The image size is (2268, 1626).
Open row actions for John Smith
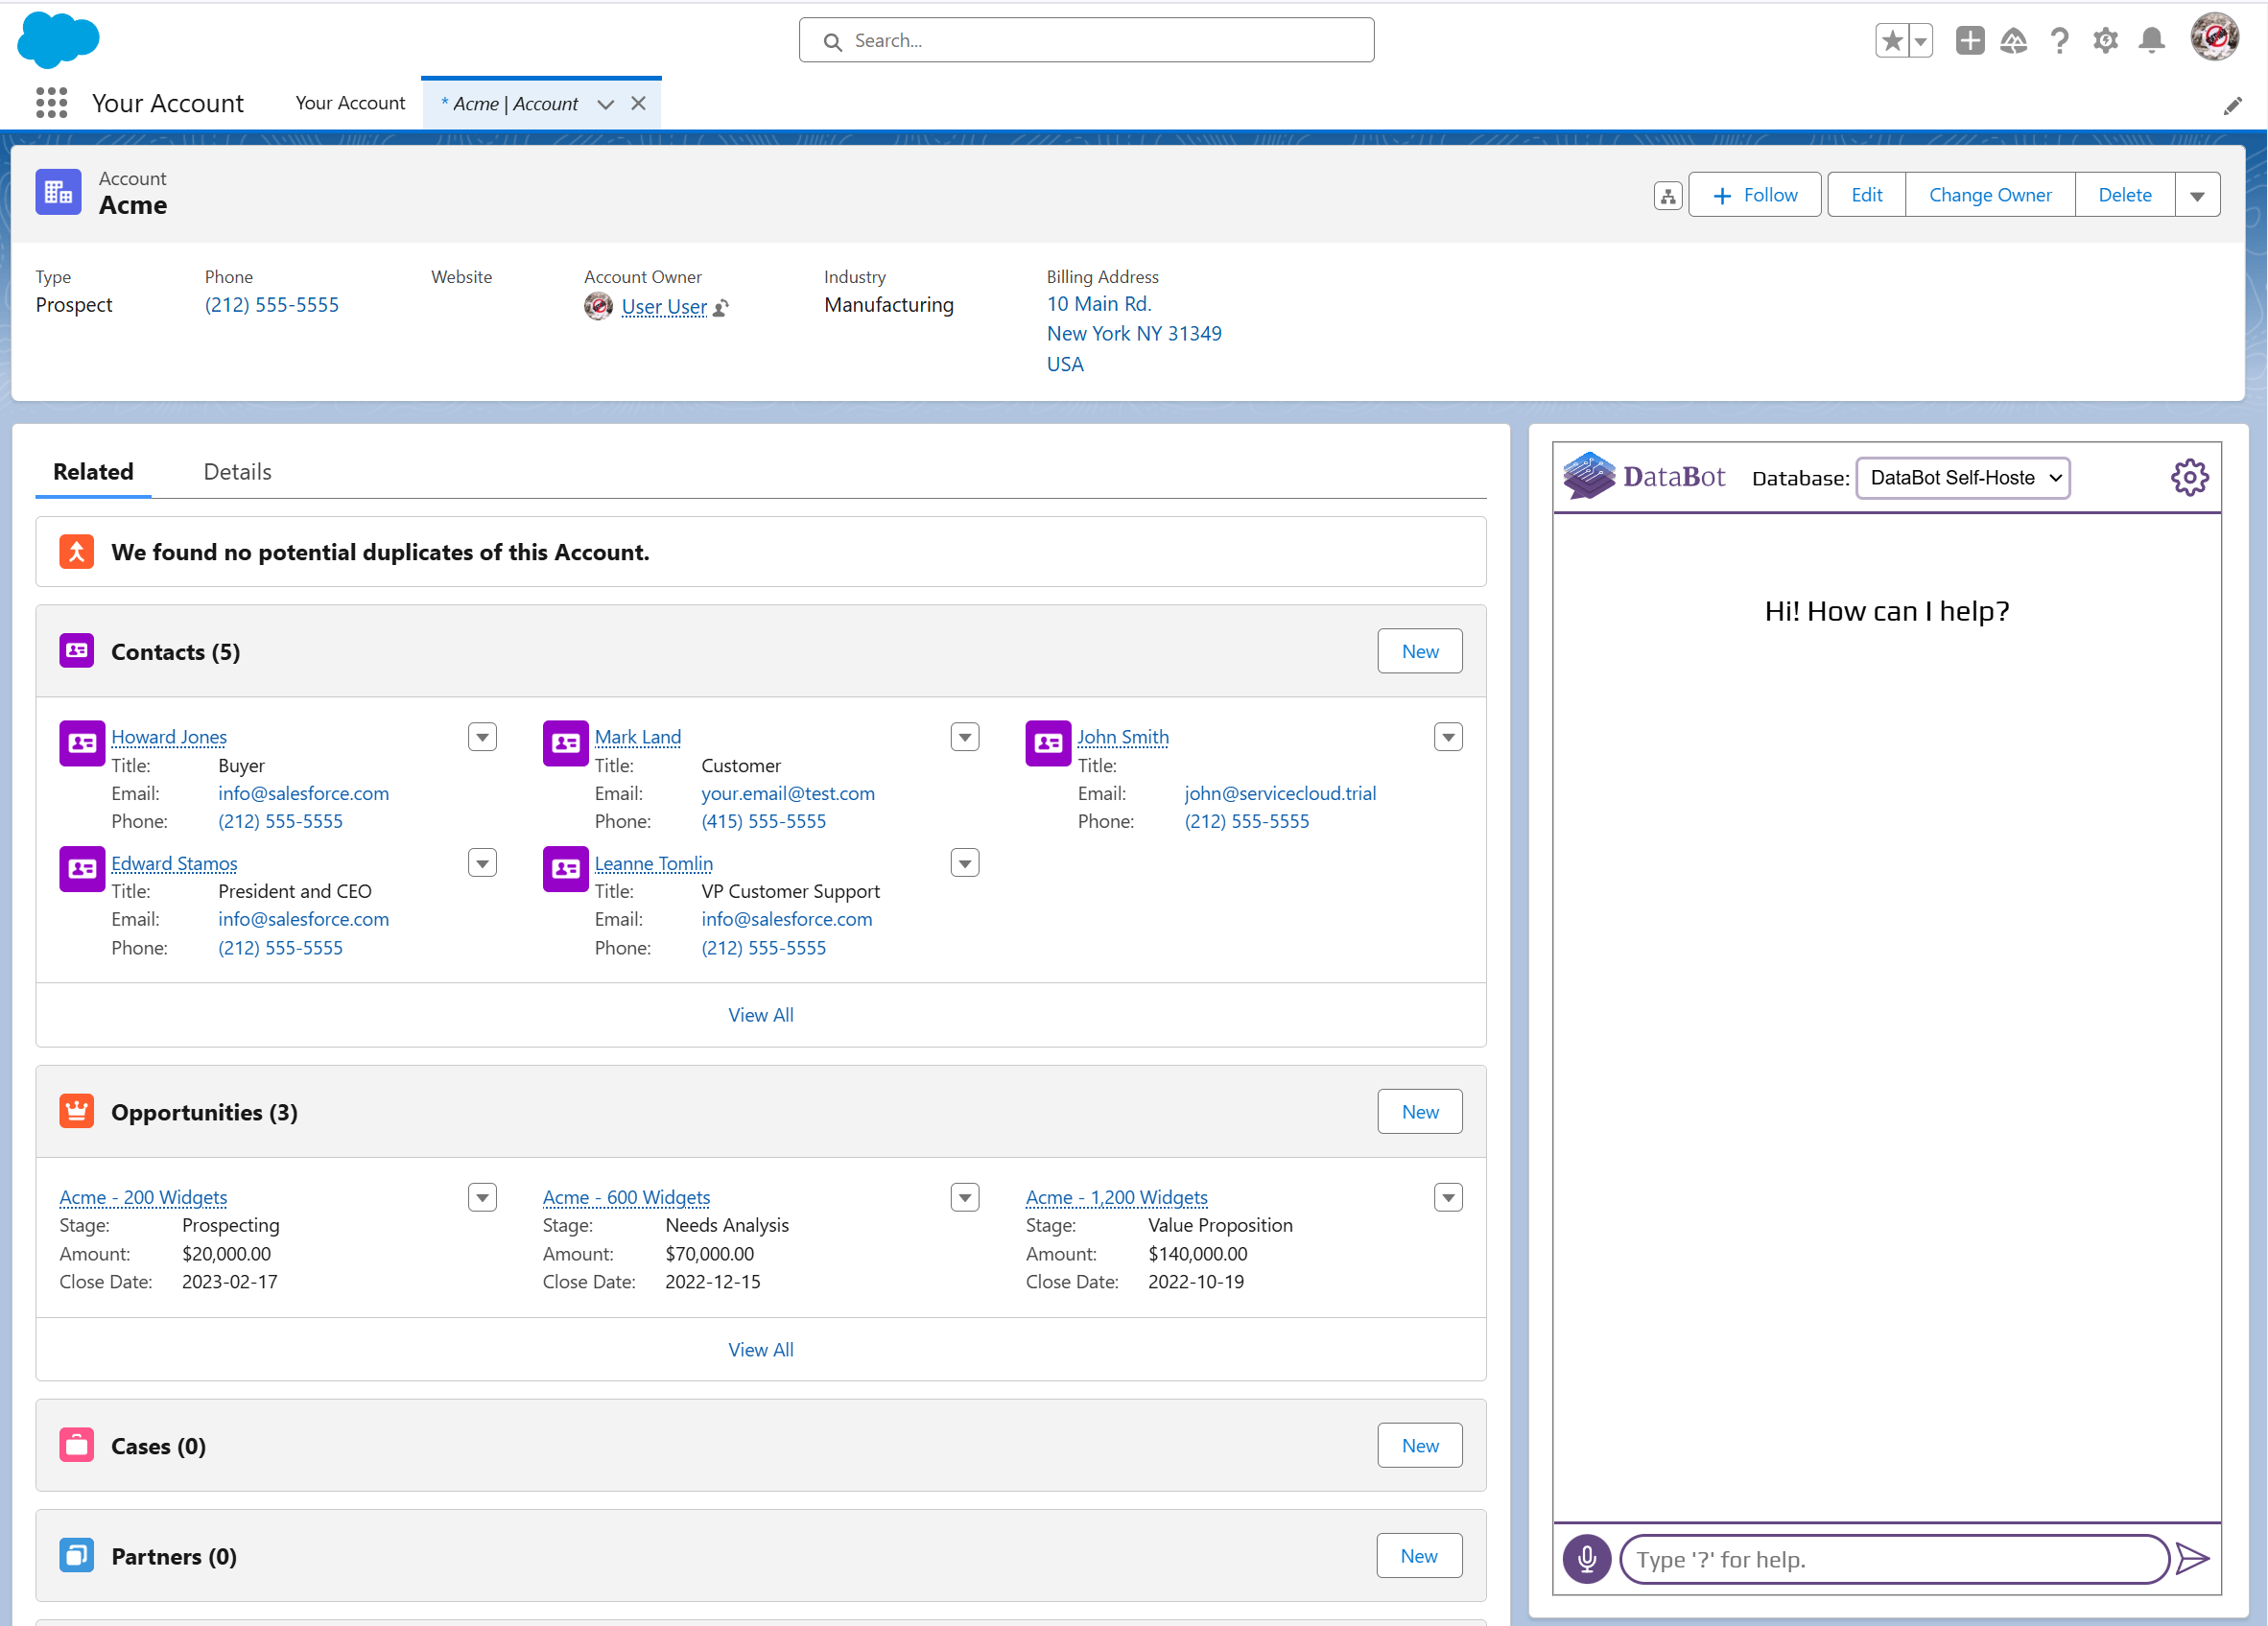click(1448, 737)
